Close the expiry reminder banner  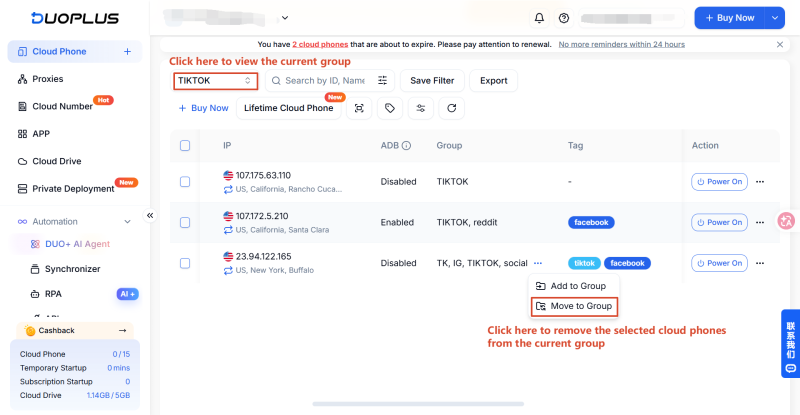click(x=780, y=44)
